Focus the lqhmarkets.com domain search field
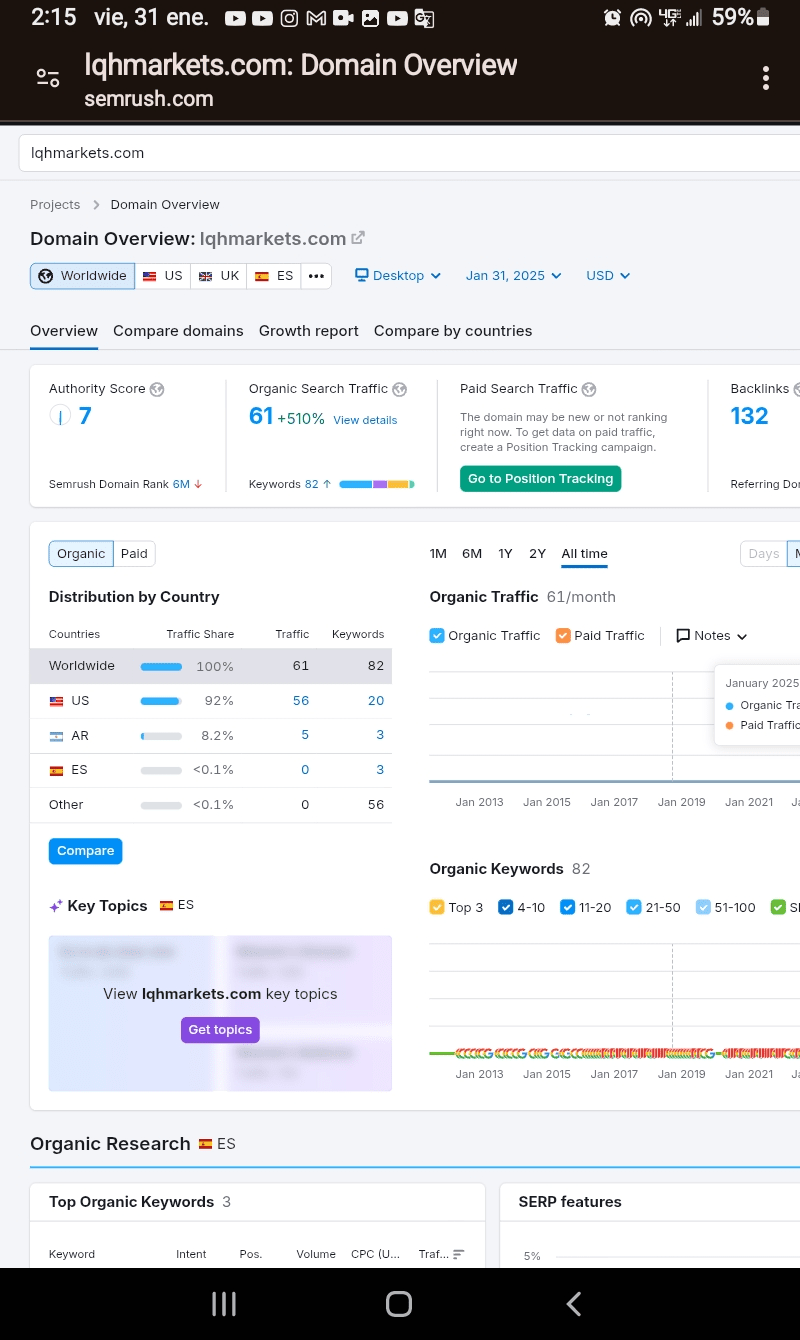Viewport: 800px width, 1340px height. pyautogui.click(x=400, y=153)
